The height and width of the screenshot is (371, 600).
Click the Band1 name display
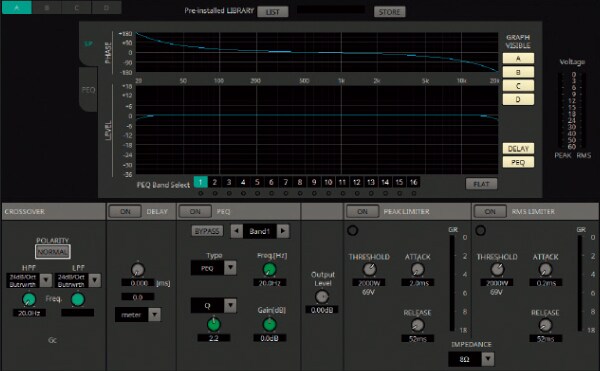pyautogui.click(x=259, y=231)
